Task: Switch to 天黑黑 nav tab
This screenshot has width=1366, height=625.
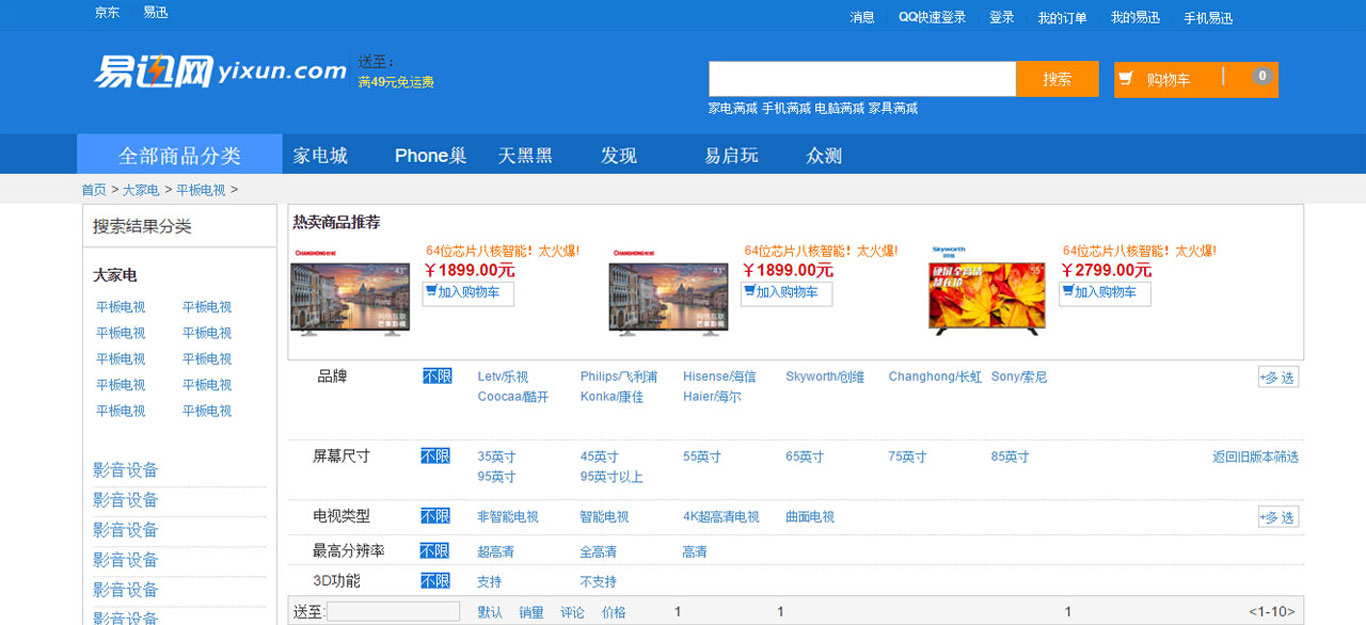Action: [525, 155]
